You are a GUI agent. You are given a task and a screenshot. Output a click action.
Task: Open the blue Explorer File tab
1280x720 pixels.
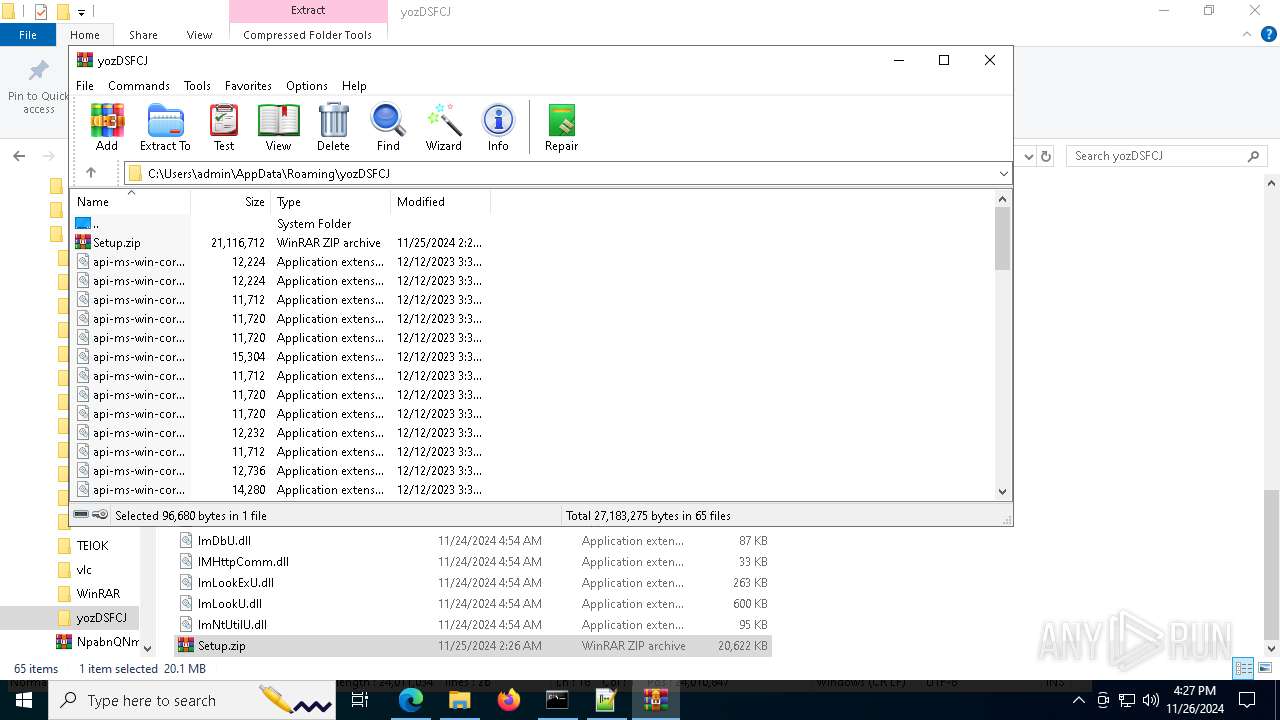click(x=28, y=35)
